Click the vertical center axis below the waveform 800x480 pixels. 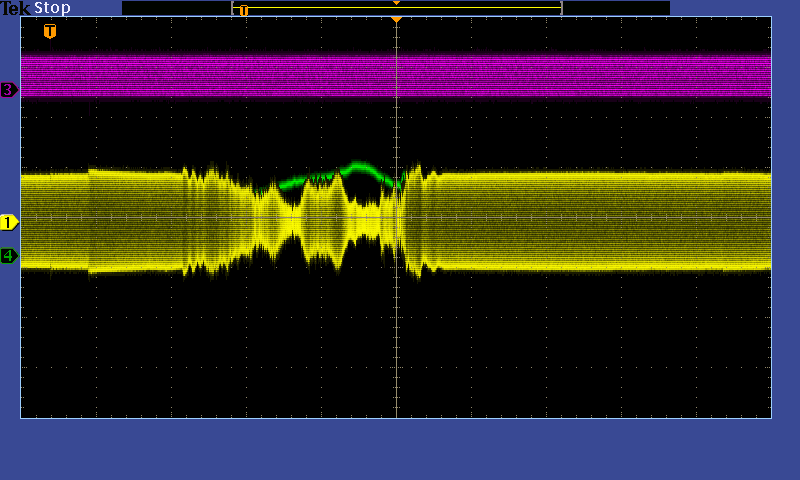pos(396,350)
